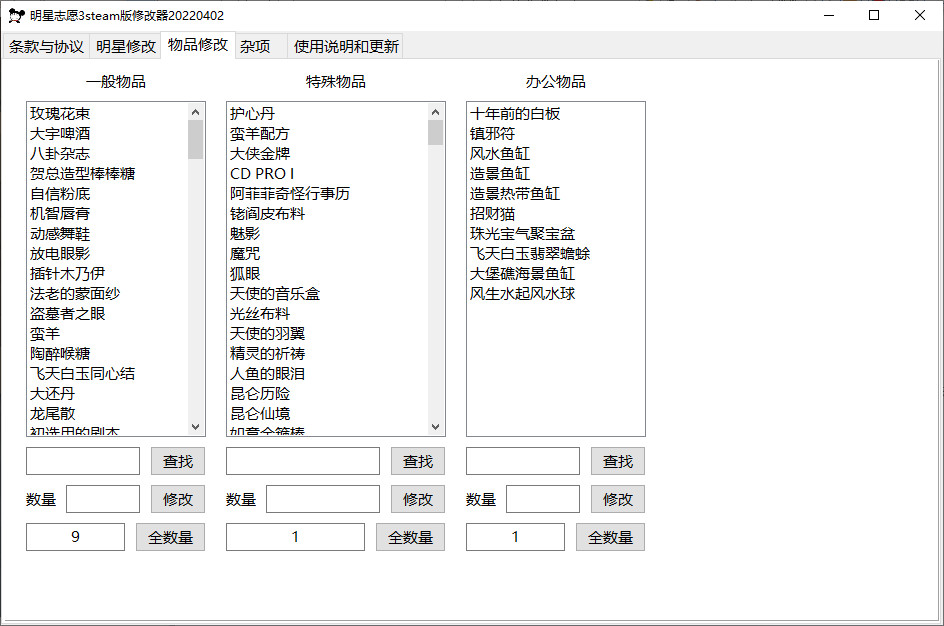Click the app icon in title bar
The height and width of the screenshot is (626, 944).
[16, 16]
